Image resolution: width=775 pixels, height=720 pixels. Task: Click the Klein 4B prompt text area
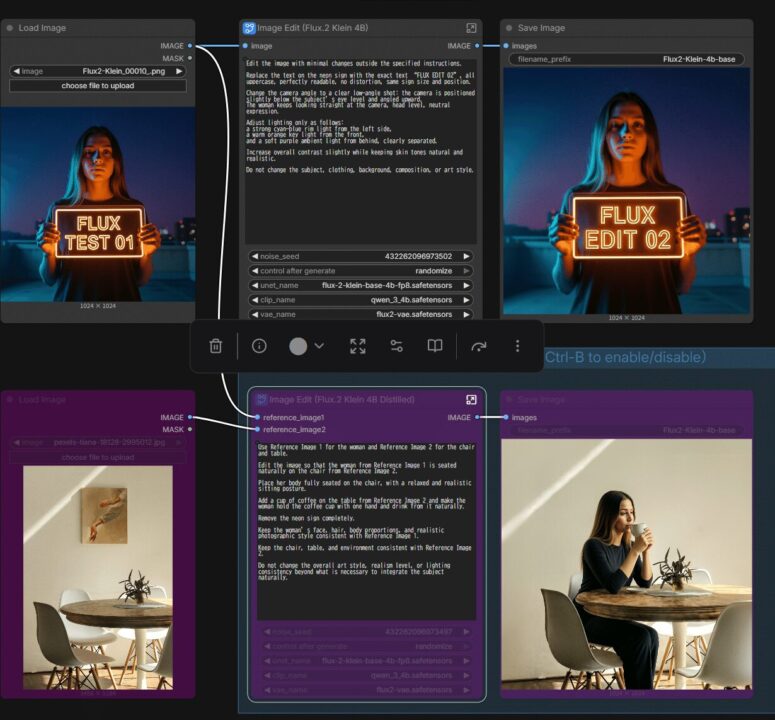coord(361,151)
